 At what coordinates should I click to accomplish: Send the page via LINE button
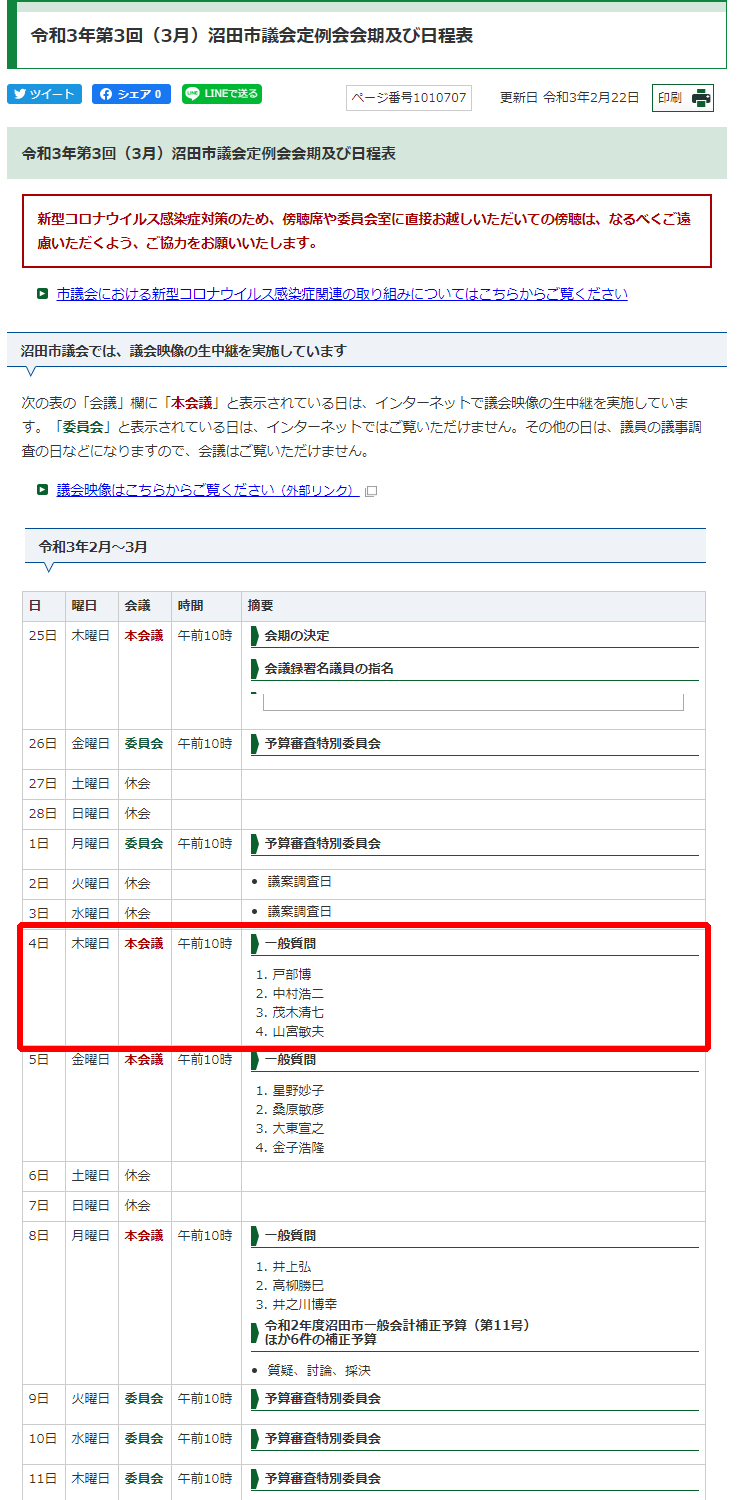coord(222,94)
